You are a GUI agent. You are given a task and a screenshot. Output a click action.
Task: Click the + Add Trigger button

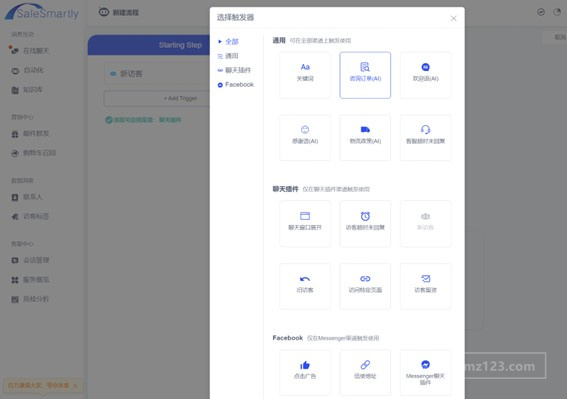(x=157, y=98)
